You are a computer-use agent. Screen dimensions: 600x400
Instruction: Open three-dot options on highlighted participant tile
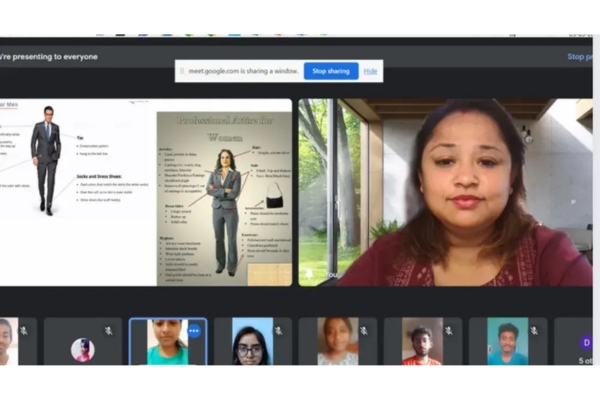pyautogui.click(x=194, y=330)
